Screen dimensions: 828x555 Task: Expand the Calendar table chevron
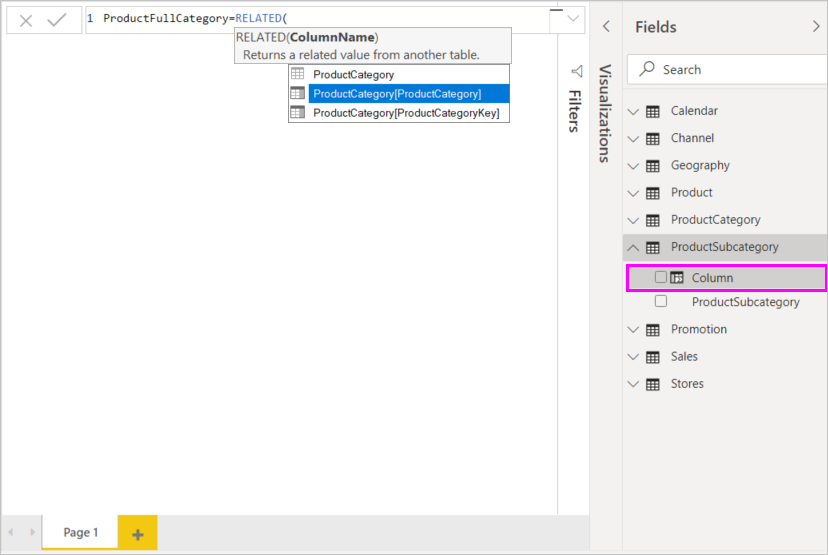[x=633, y=111]
